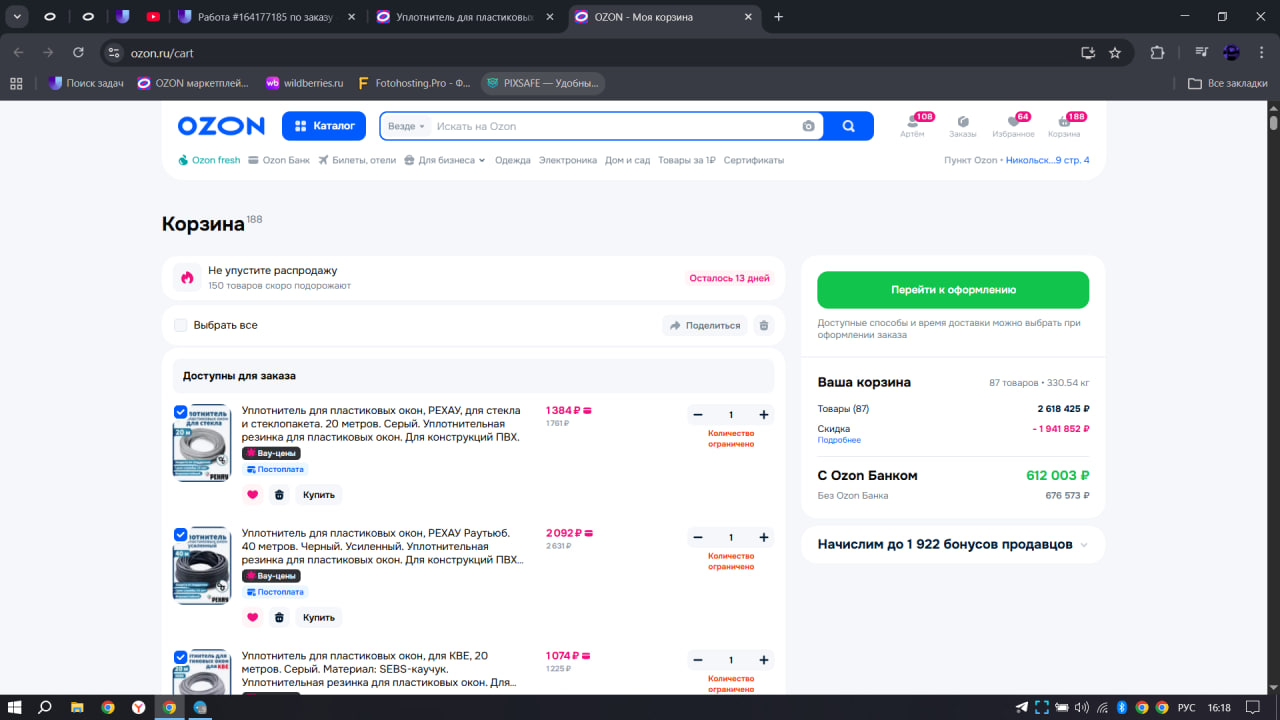Change pickup point Никольск...9 стр. 4
This screenshot has width=1280, height=720.
click(x=1047, y=160)
